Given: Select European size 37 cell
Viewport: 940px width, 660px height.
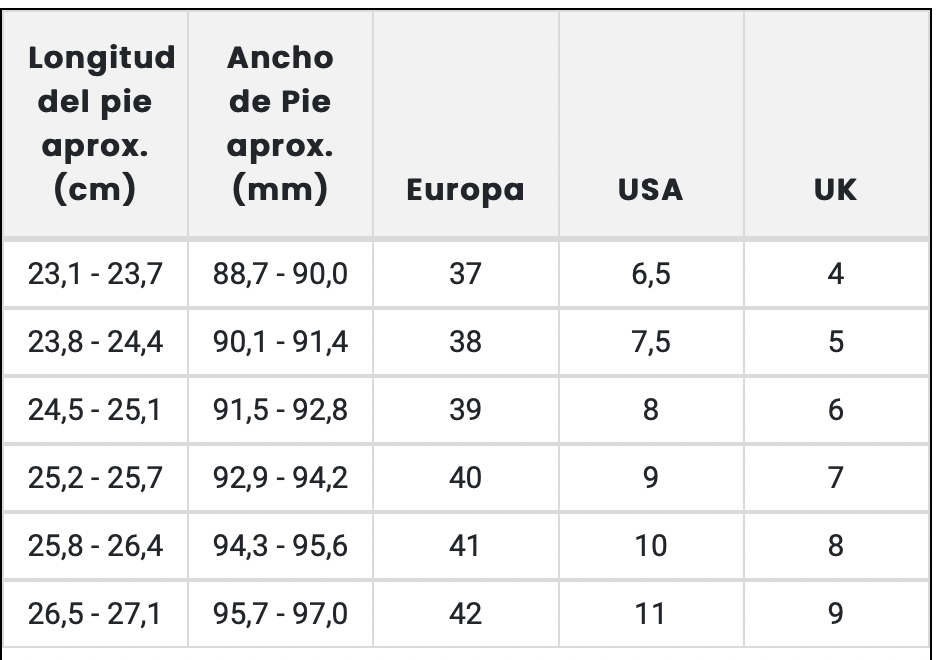Looking at the screenshot, I should (x=465, y=274).
